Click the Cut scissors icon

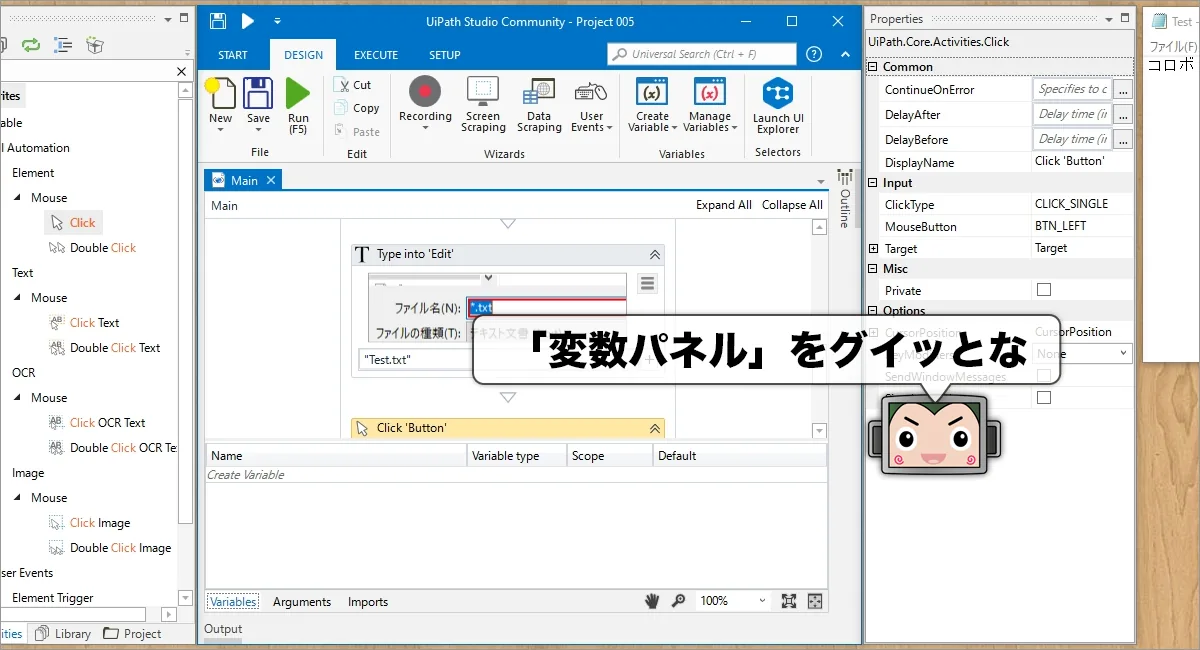(x=341, y=85)
